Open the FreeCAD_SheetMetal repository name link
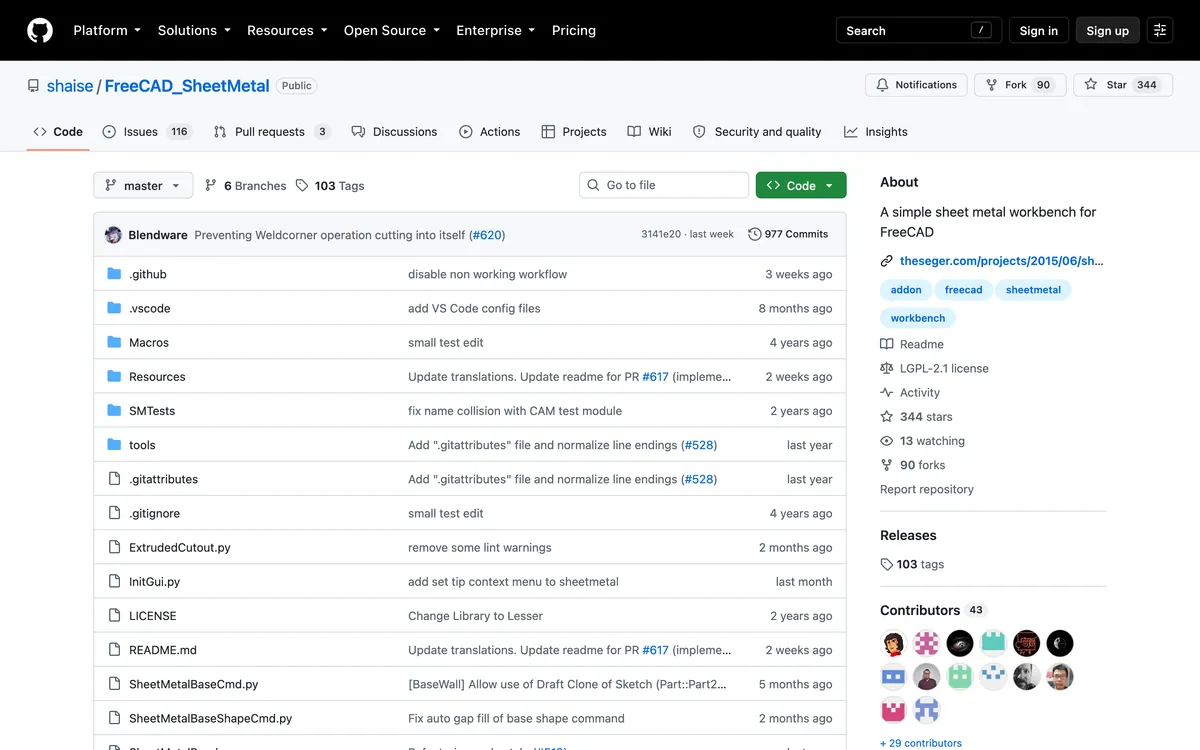1200x750 pixels. pos(187,86)
